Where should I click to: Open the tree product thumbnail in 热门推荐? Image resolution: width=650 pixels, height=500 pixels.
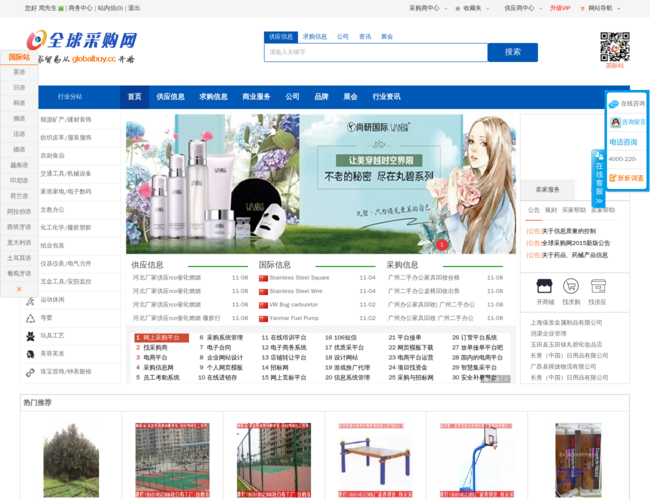click(71, 460)
